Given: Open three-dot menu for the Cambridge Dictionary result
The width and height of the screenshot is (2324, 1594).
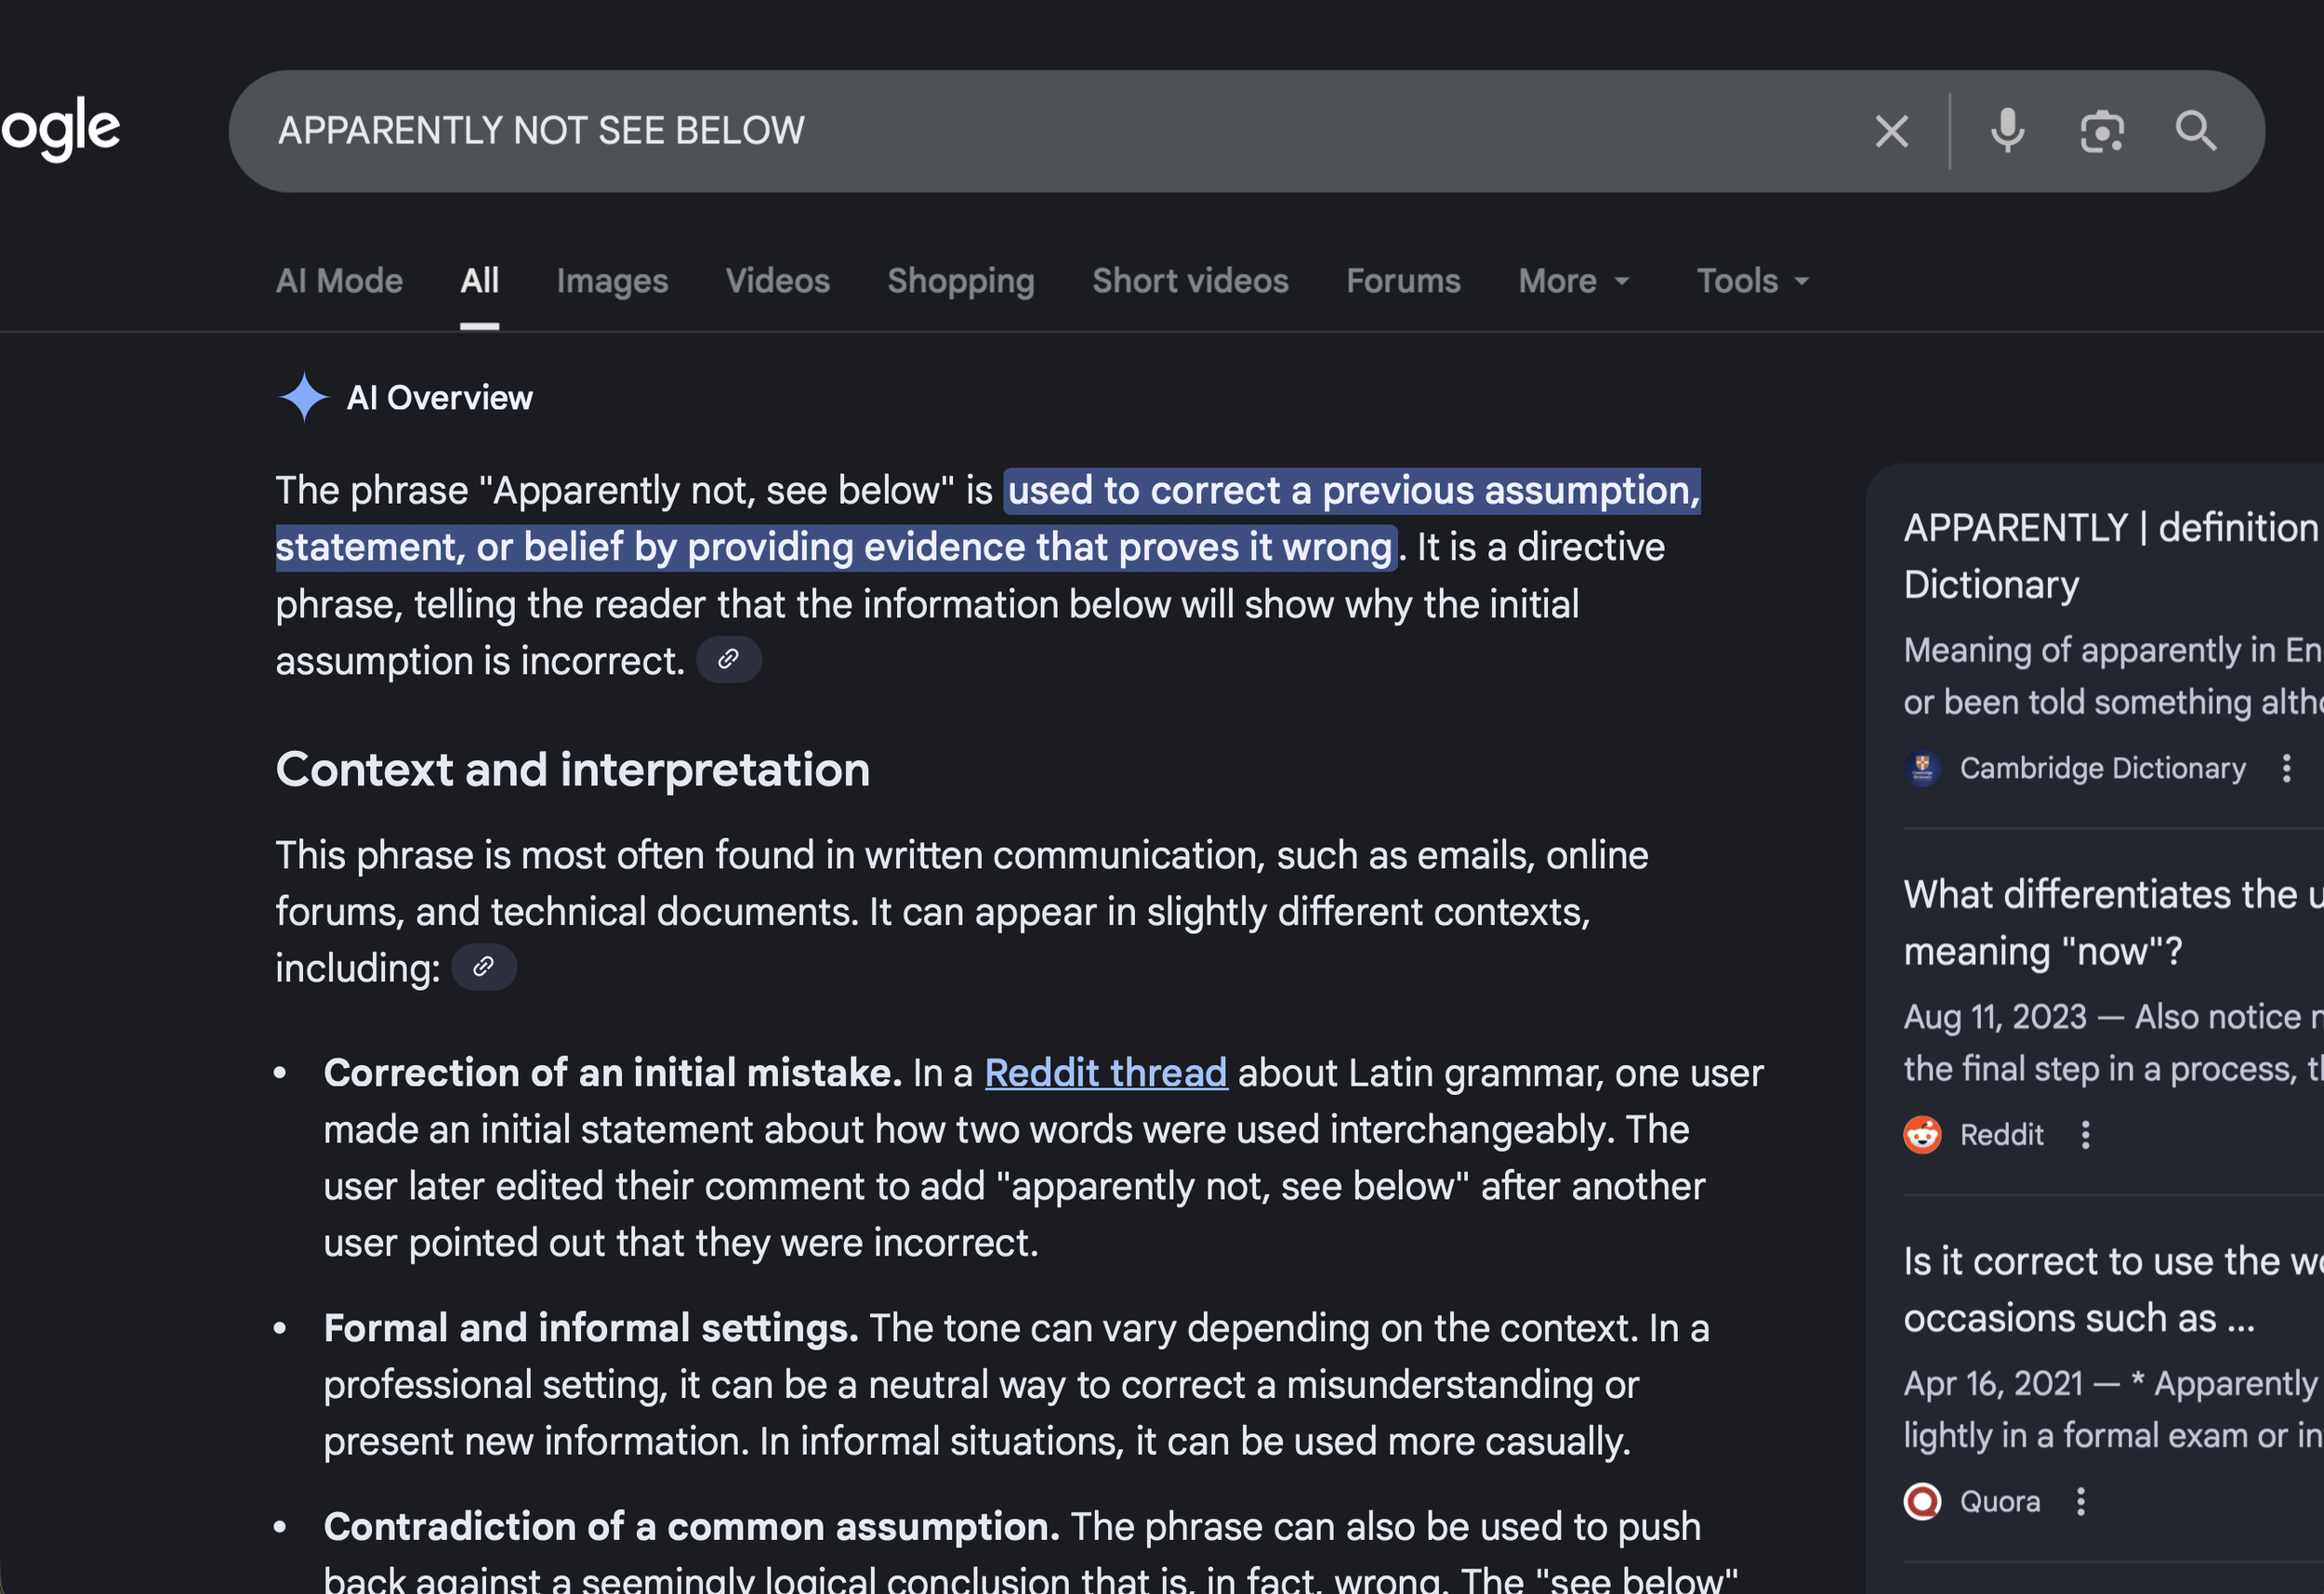Looking at the screenshot, I should (2286, 768).
